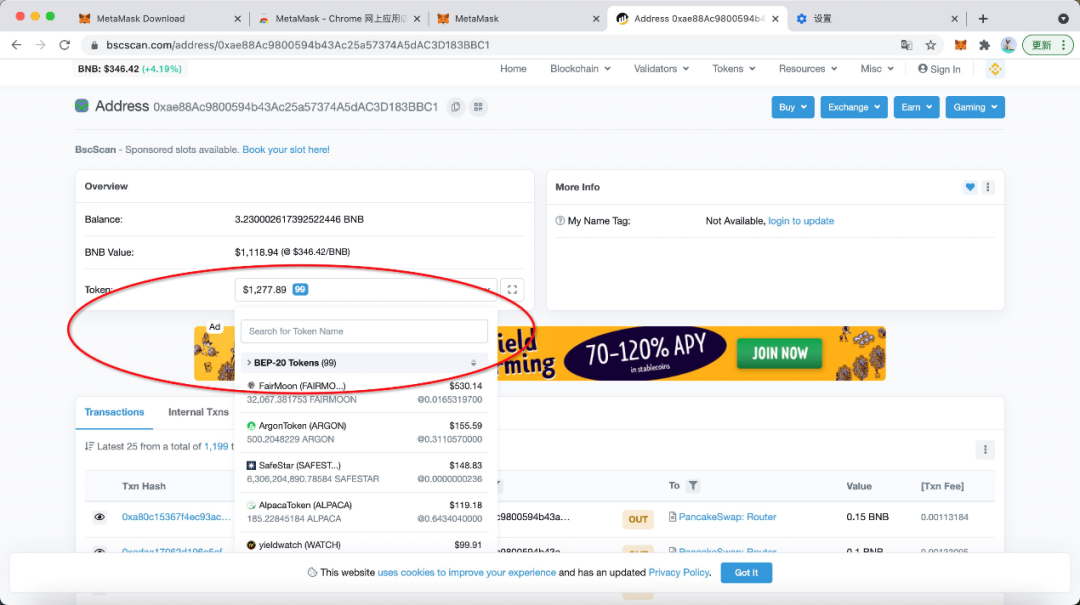1080x605 pixels.
Task: Click the site lock icon
Action: 94,45
